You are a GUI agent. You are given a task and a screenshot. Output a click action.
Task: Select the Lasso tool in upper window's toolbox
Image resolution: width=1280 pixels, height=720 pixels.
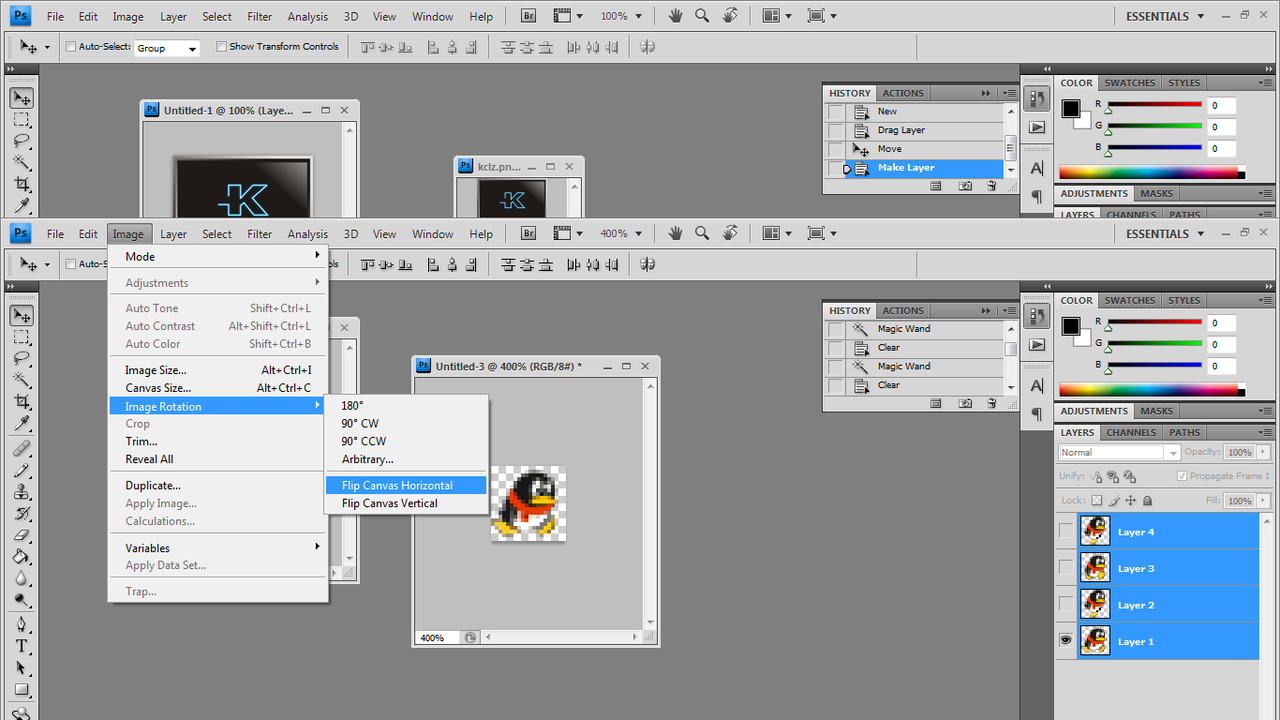(x=22, y=141)
